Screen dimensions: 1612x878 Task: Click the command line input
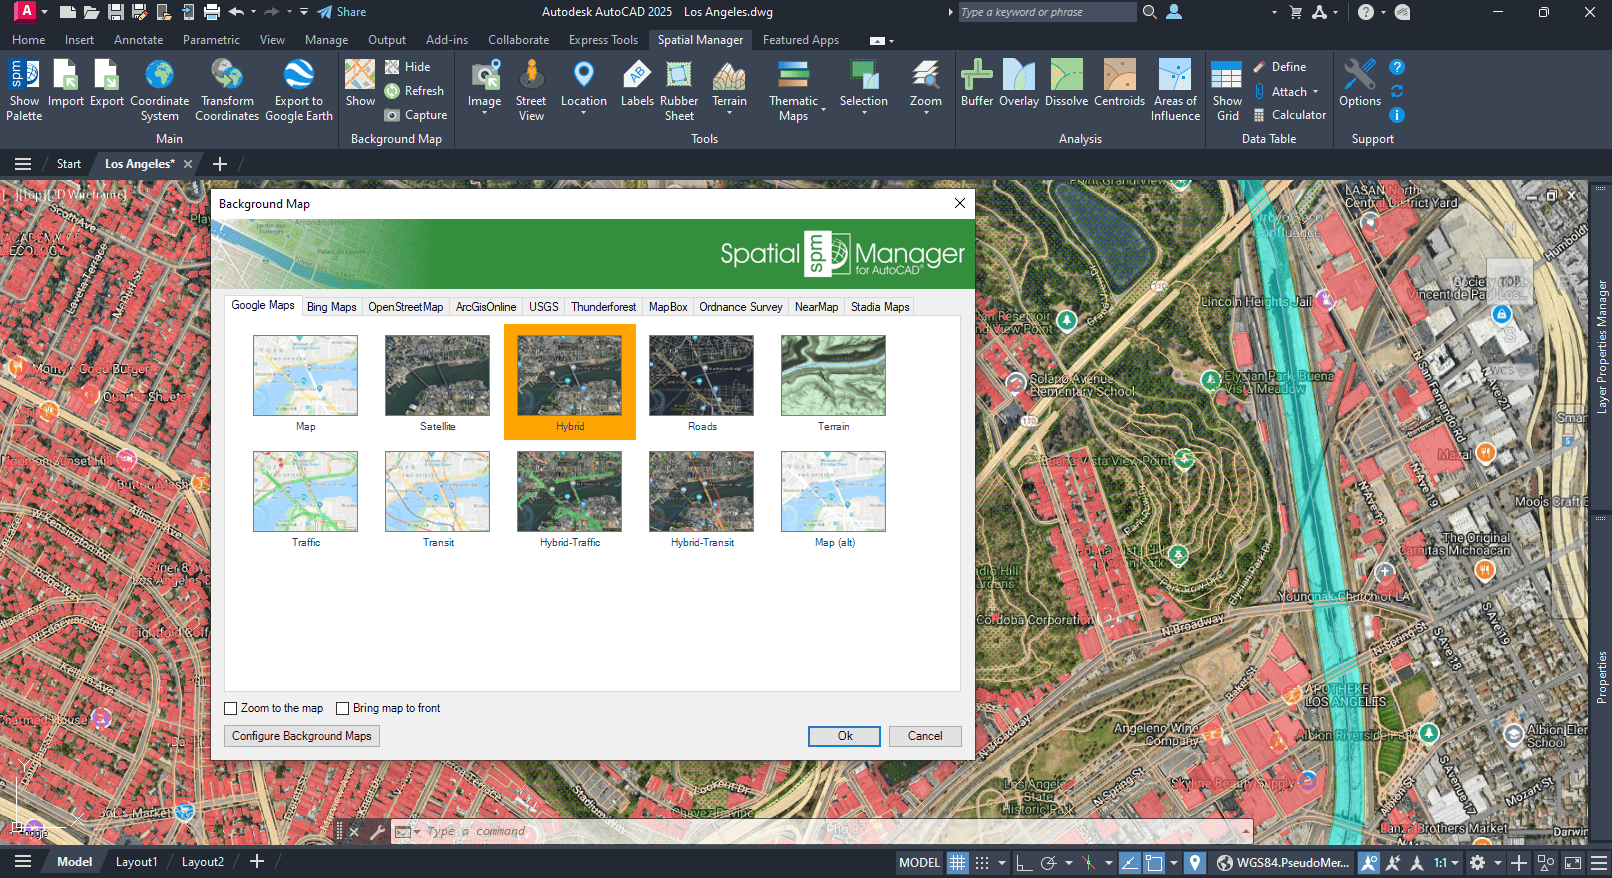830,832
